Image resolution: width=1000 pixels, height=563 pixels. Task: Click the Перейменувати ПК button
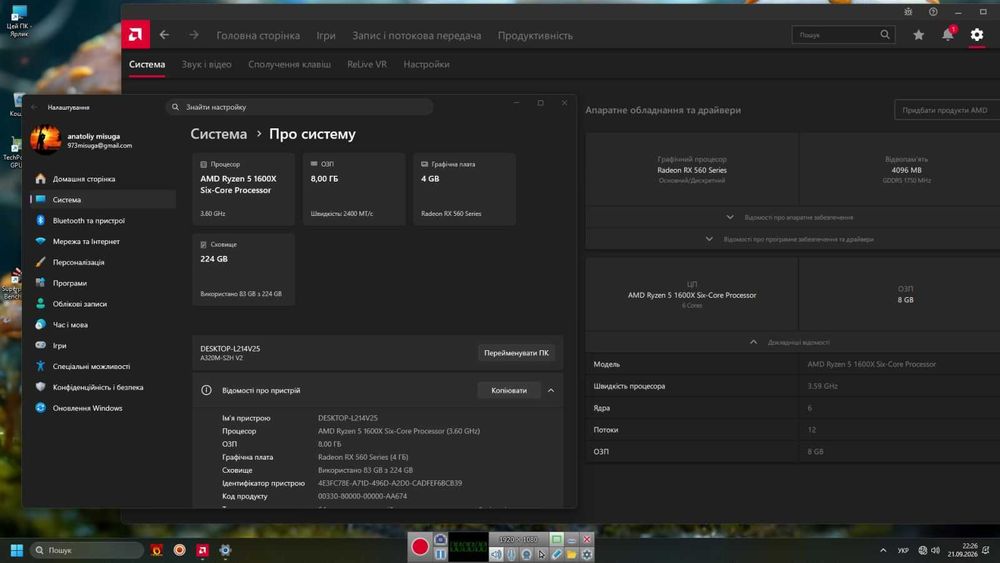[516, 353]
